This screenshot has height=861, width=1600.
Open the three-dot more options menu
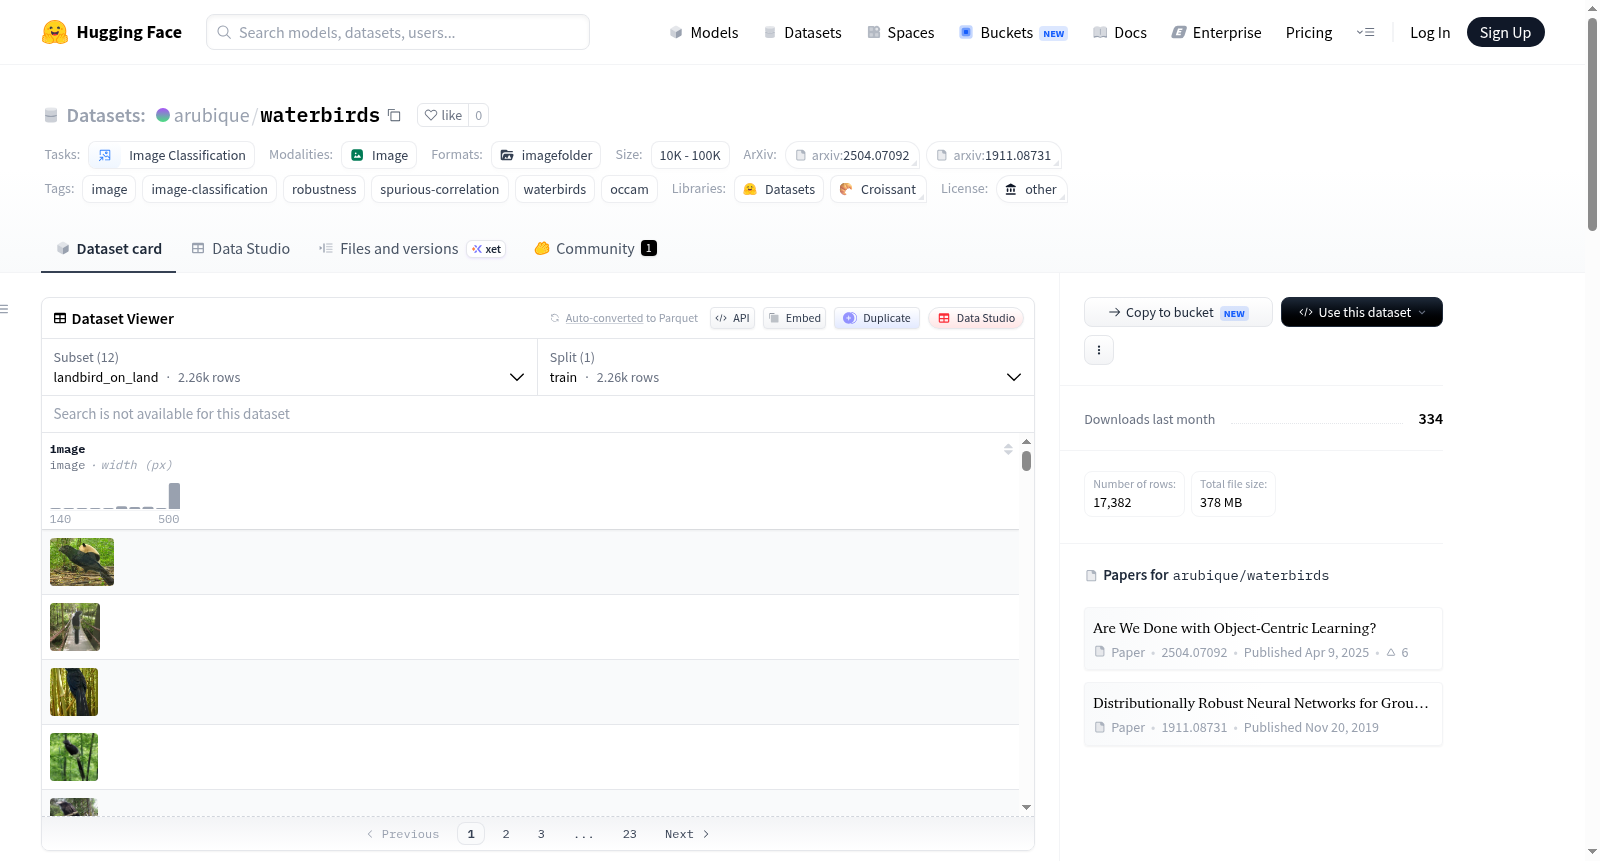click(1099, 350)
